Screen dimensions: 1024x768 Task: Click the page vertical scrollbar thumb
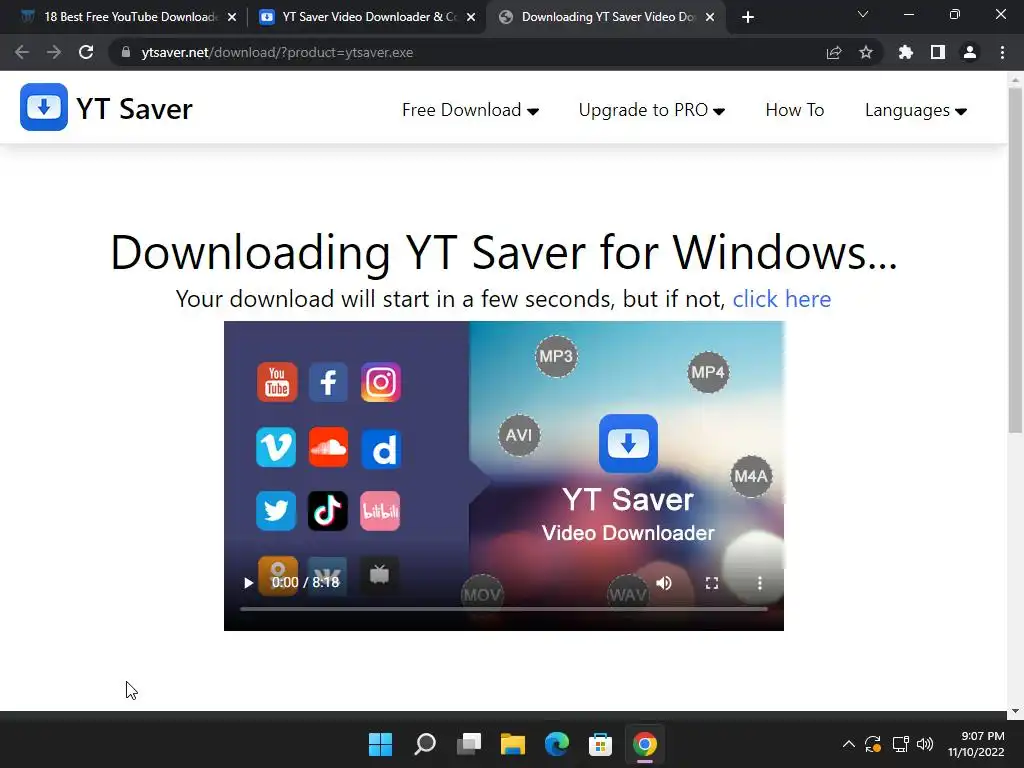(x=1015, y=260)
